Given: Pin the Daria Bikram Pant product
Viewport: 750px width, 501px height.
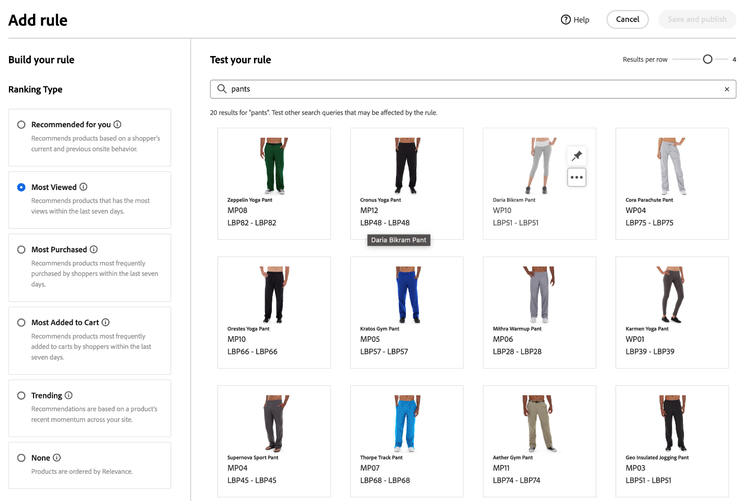Looking at the screenshot, I should [x=577, y=156].
